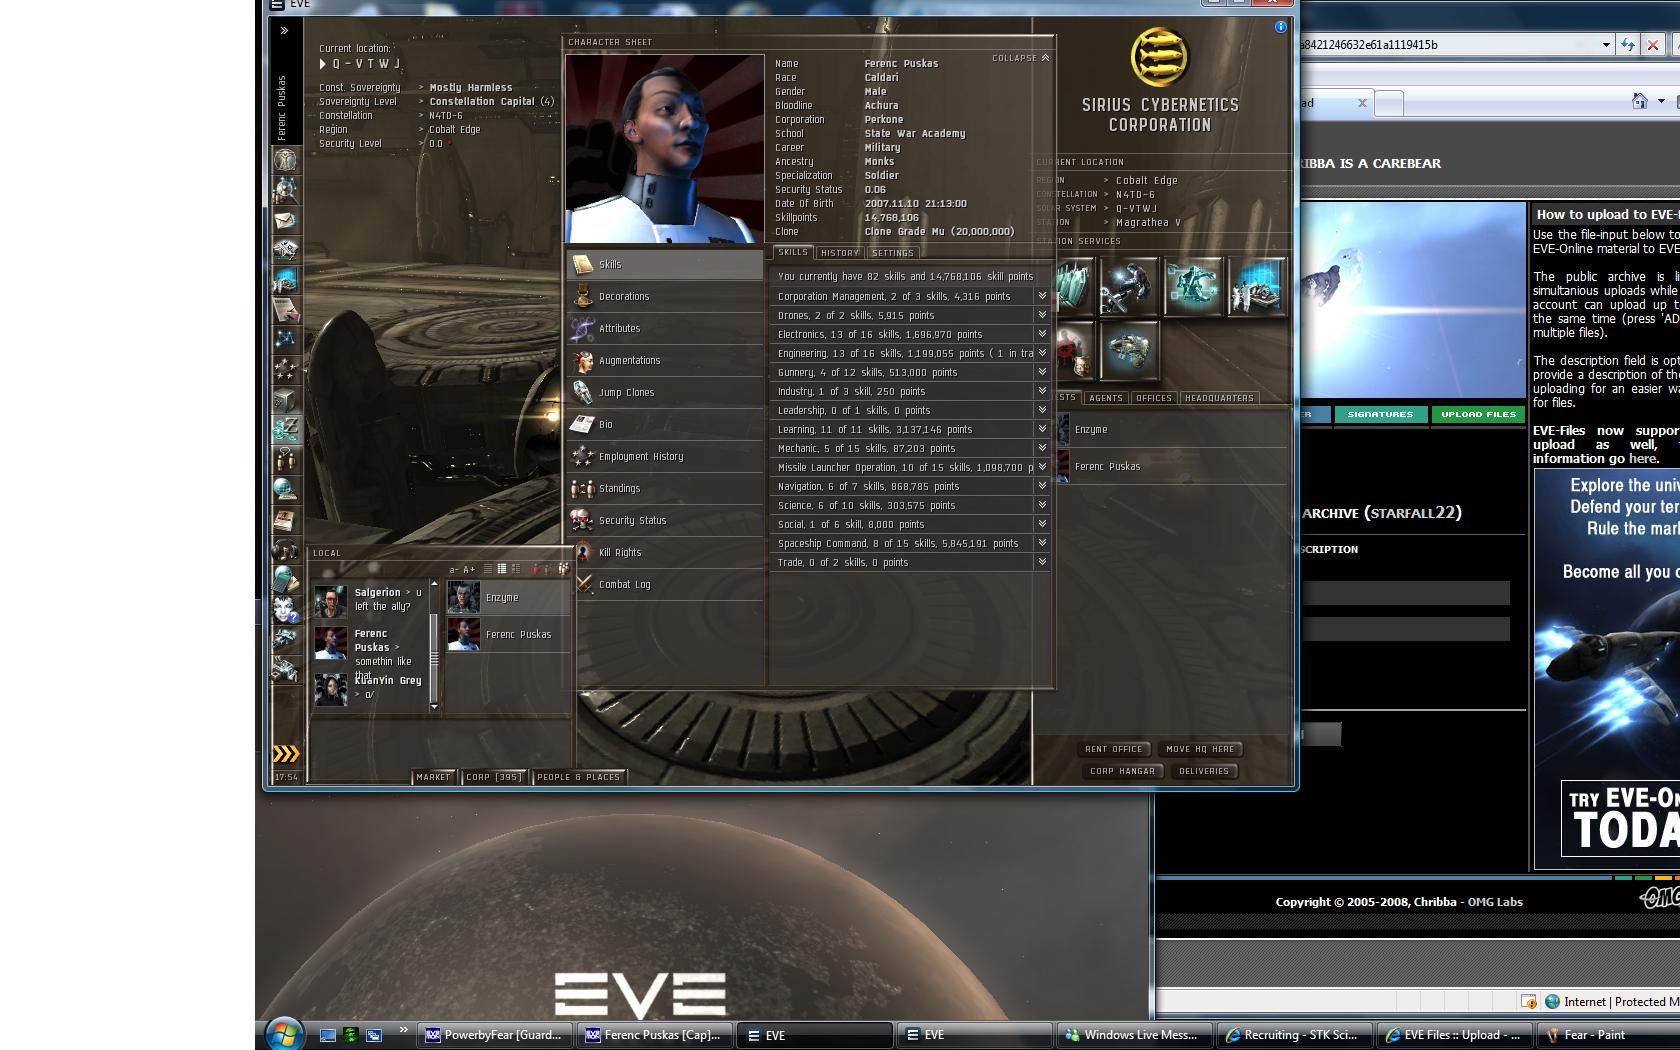Open Recruiting - STK browser taskbar button
1680x1050 pixels.
click(1294, 1035)
